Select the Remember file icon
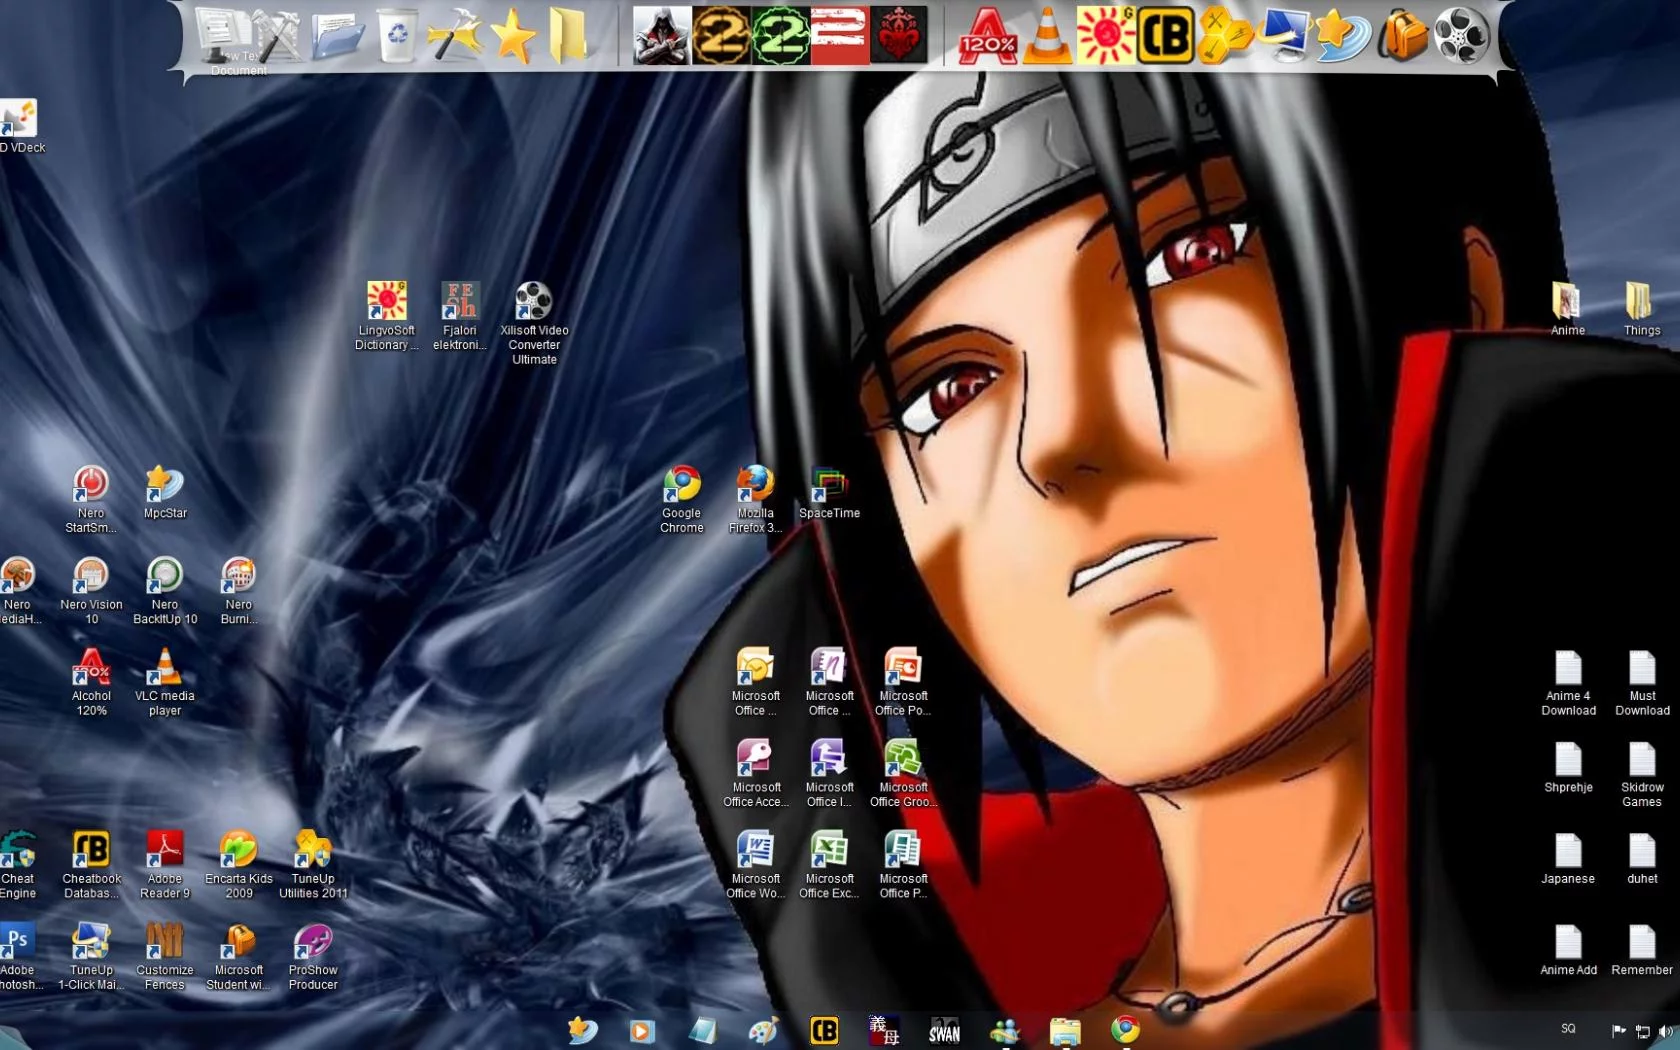The width and height of the screenshot is (1680, 1050). 1642,949
